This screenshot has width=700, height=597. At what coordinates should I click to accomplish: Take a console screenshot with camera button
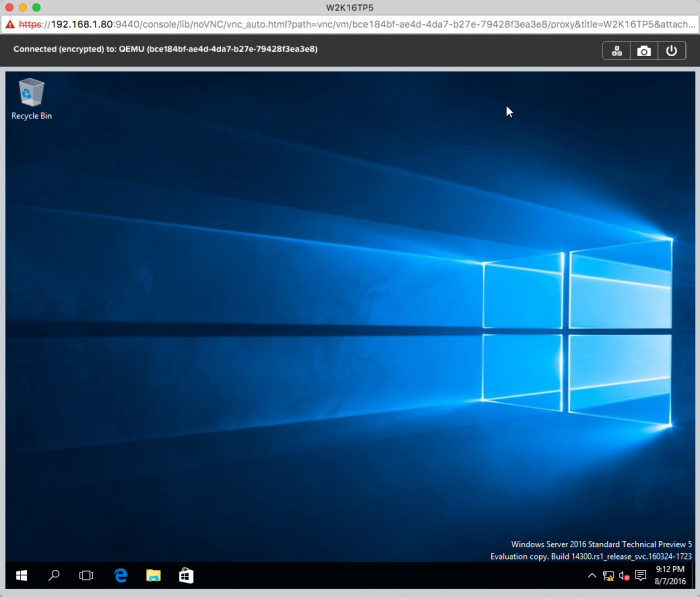(x=644, y=51)
